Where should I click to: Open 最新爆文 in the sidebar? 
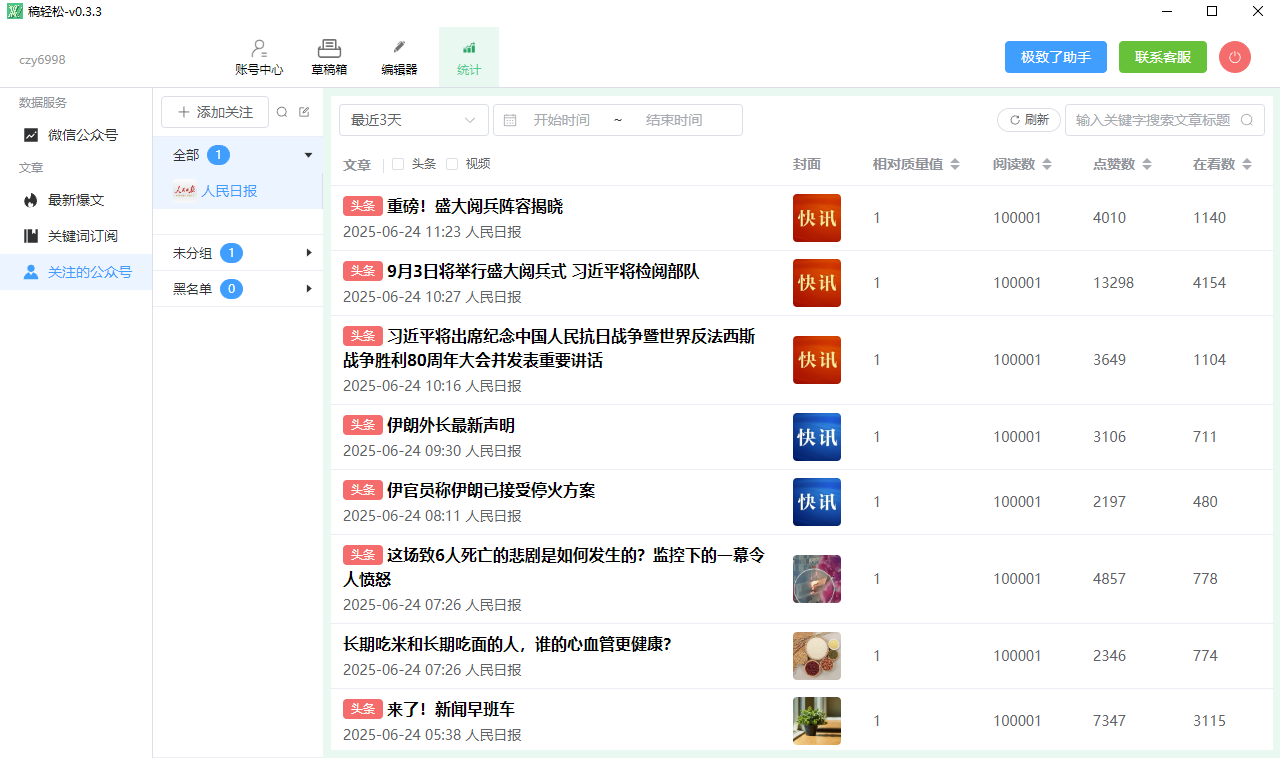pos(76,200)
